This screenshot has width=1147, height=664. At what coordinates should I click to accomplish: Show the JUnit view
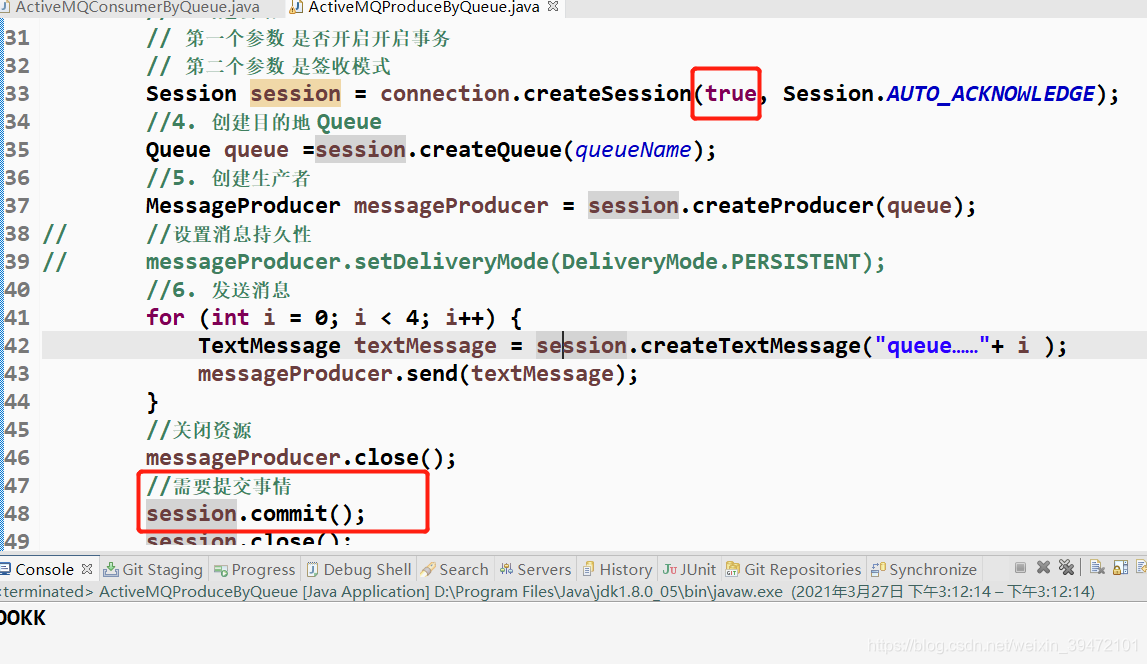click(689, 569)
